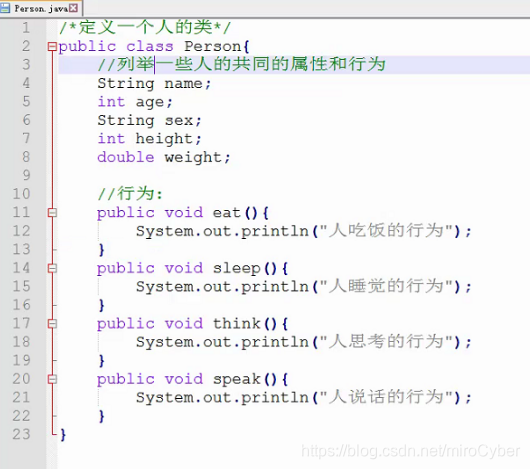The width and height of the screenshot is (530, 469).
Task: Click line number 9 in the margin
Action: 26,175
